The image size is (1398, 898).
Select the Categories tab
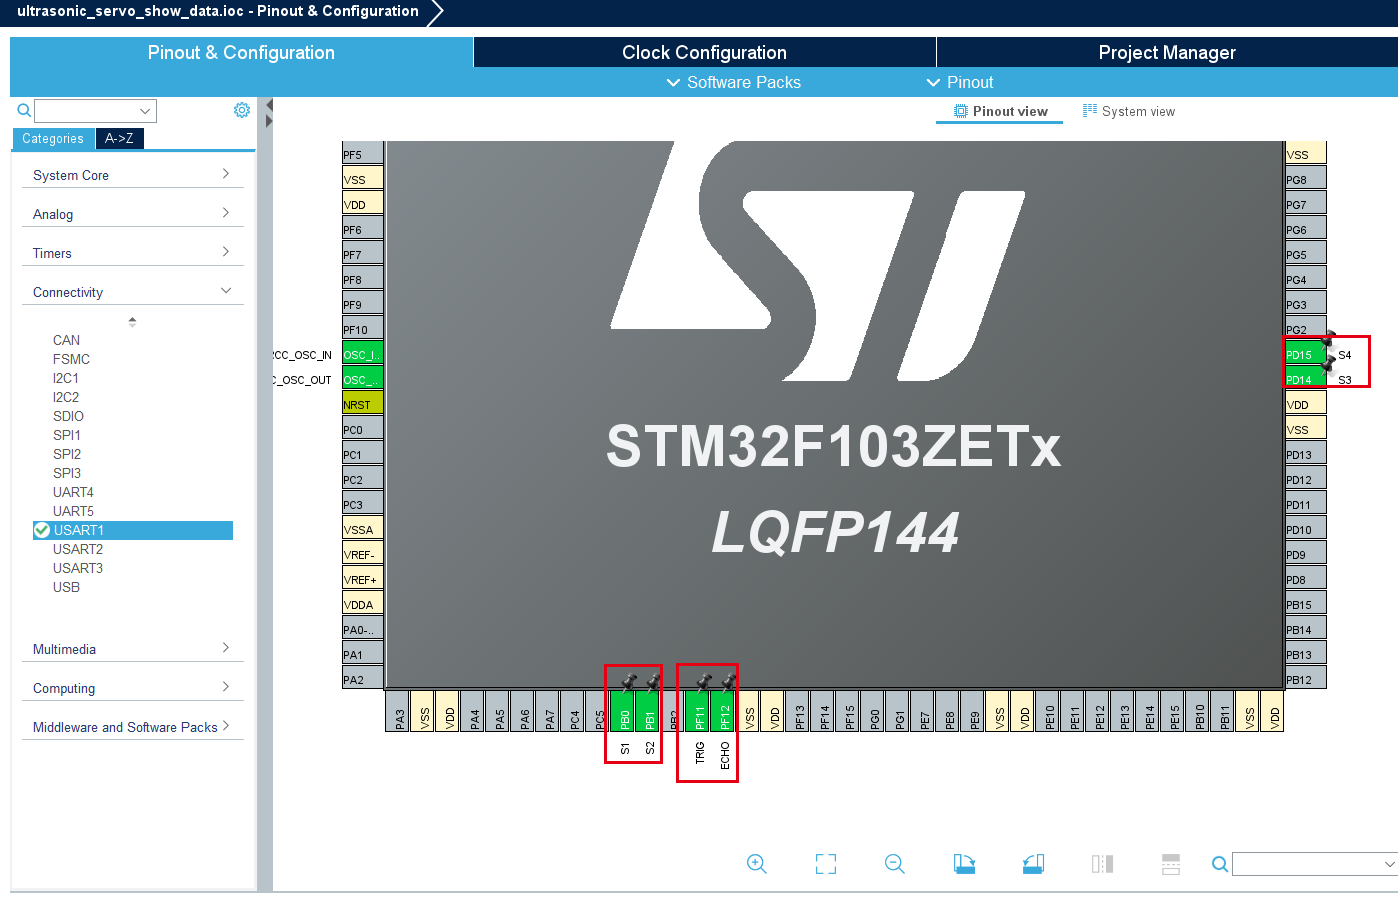click(x=53, y=138)
